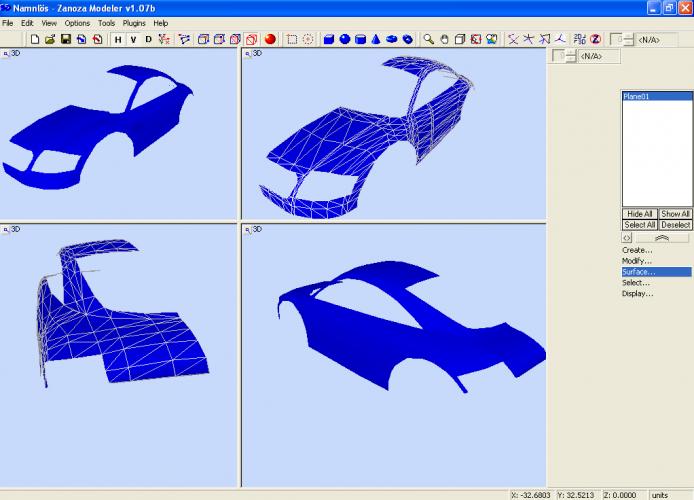This screenshot has width=694, height=500.
Task: Click the Open file folder icon
Action: pyautogui.click(x=50, y=39)
